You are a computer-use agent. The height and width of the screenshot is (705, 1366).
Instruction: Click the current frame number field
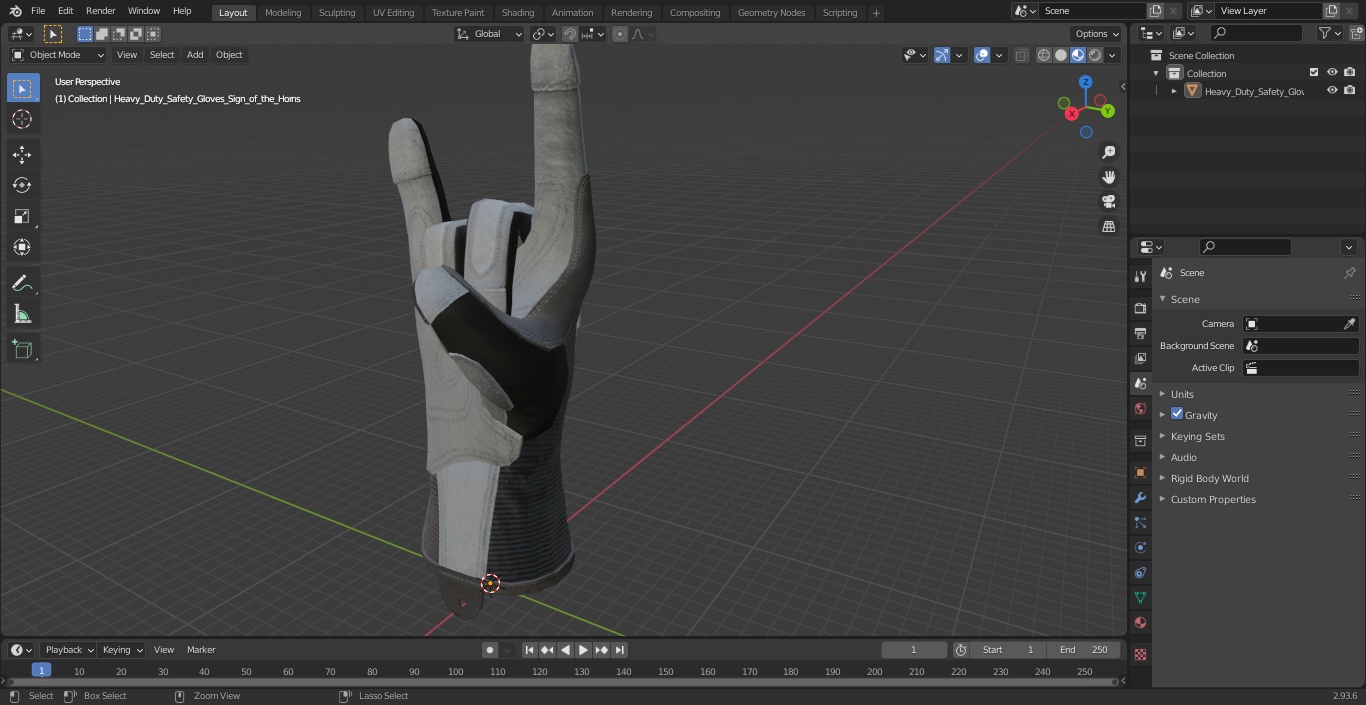(x=914, y=650)
